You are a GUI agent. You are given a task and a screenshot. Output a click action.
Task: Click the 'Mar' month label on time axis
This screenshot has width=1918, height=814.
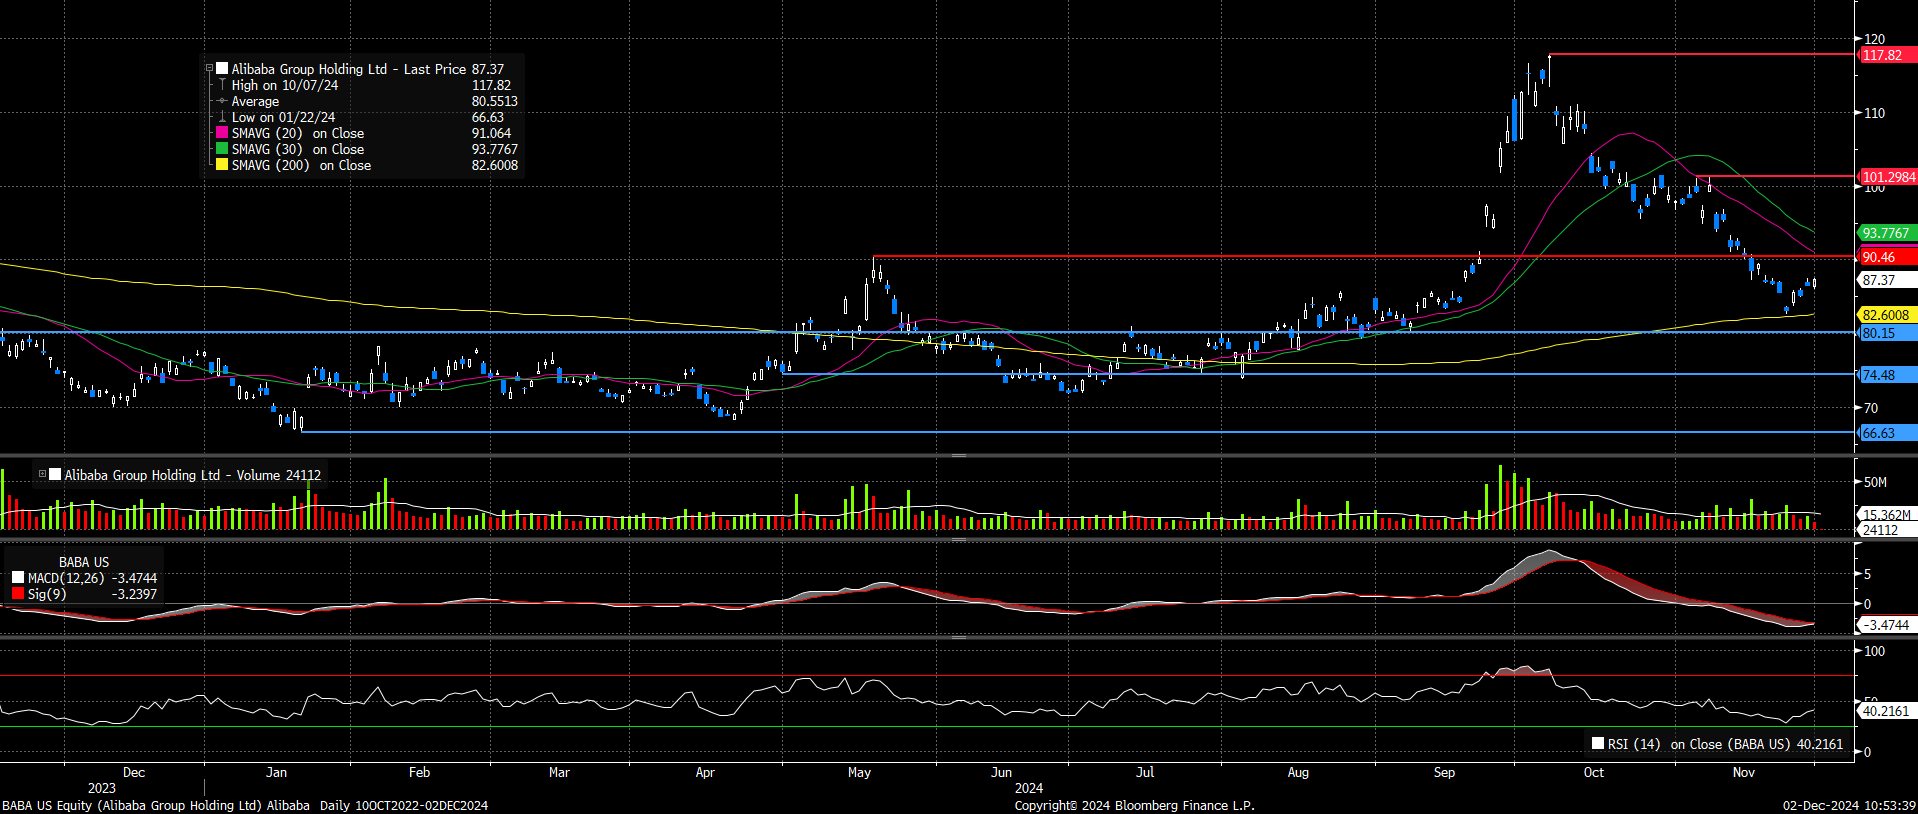(559, 772)
